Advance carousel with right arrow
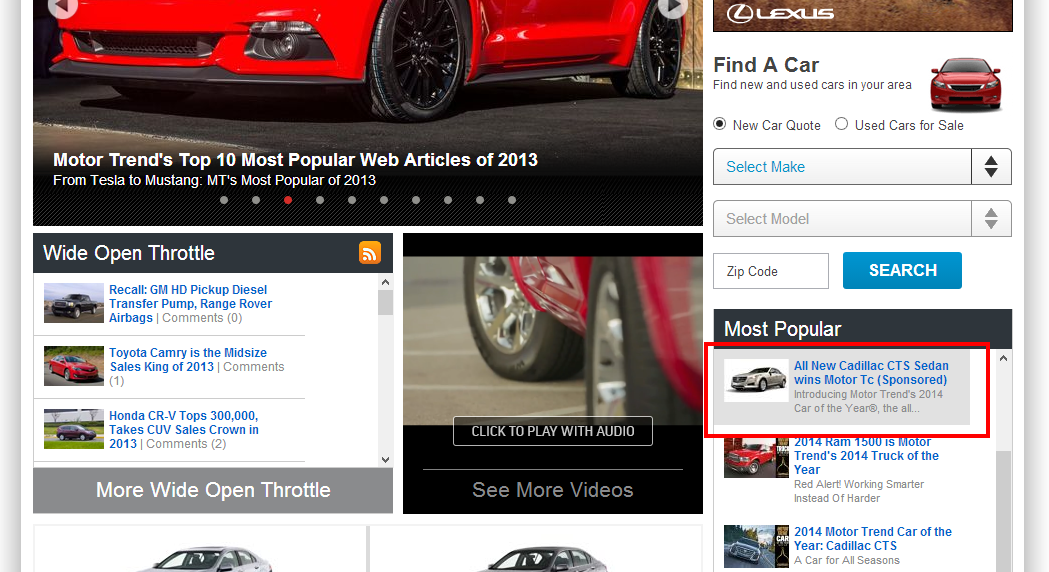Screen dimensions: 1049x572 672,7
